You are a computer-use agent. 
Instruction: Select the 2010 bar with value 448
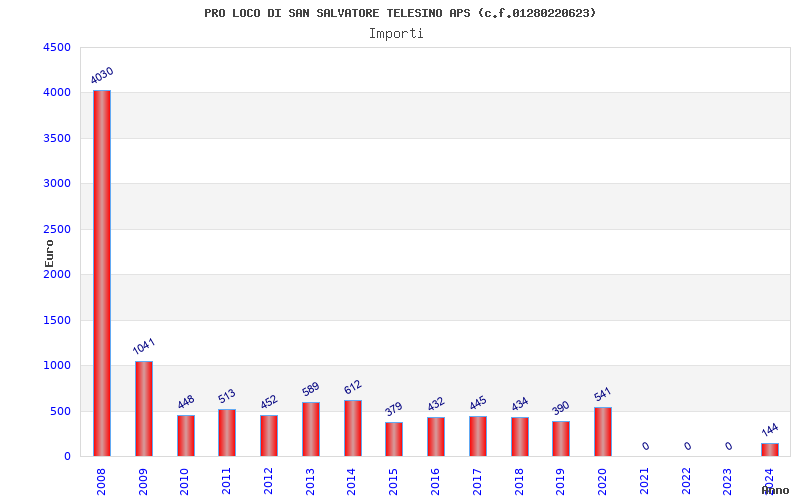pos(186,436)
